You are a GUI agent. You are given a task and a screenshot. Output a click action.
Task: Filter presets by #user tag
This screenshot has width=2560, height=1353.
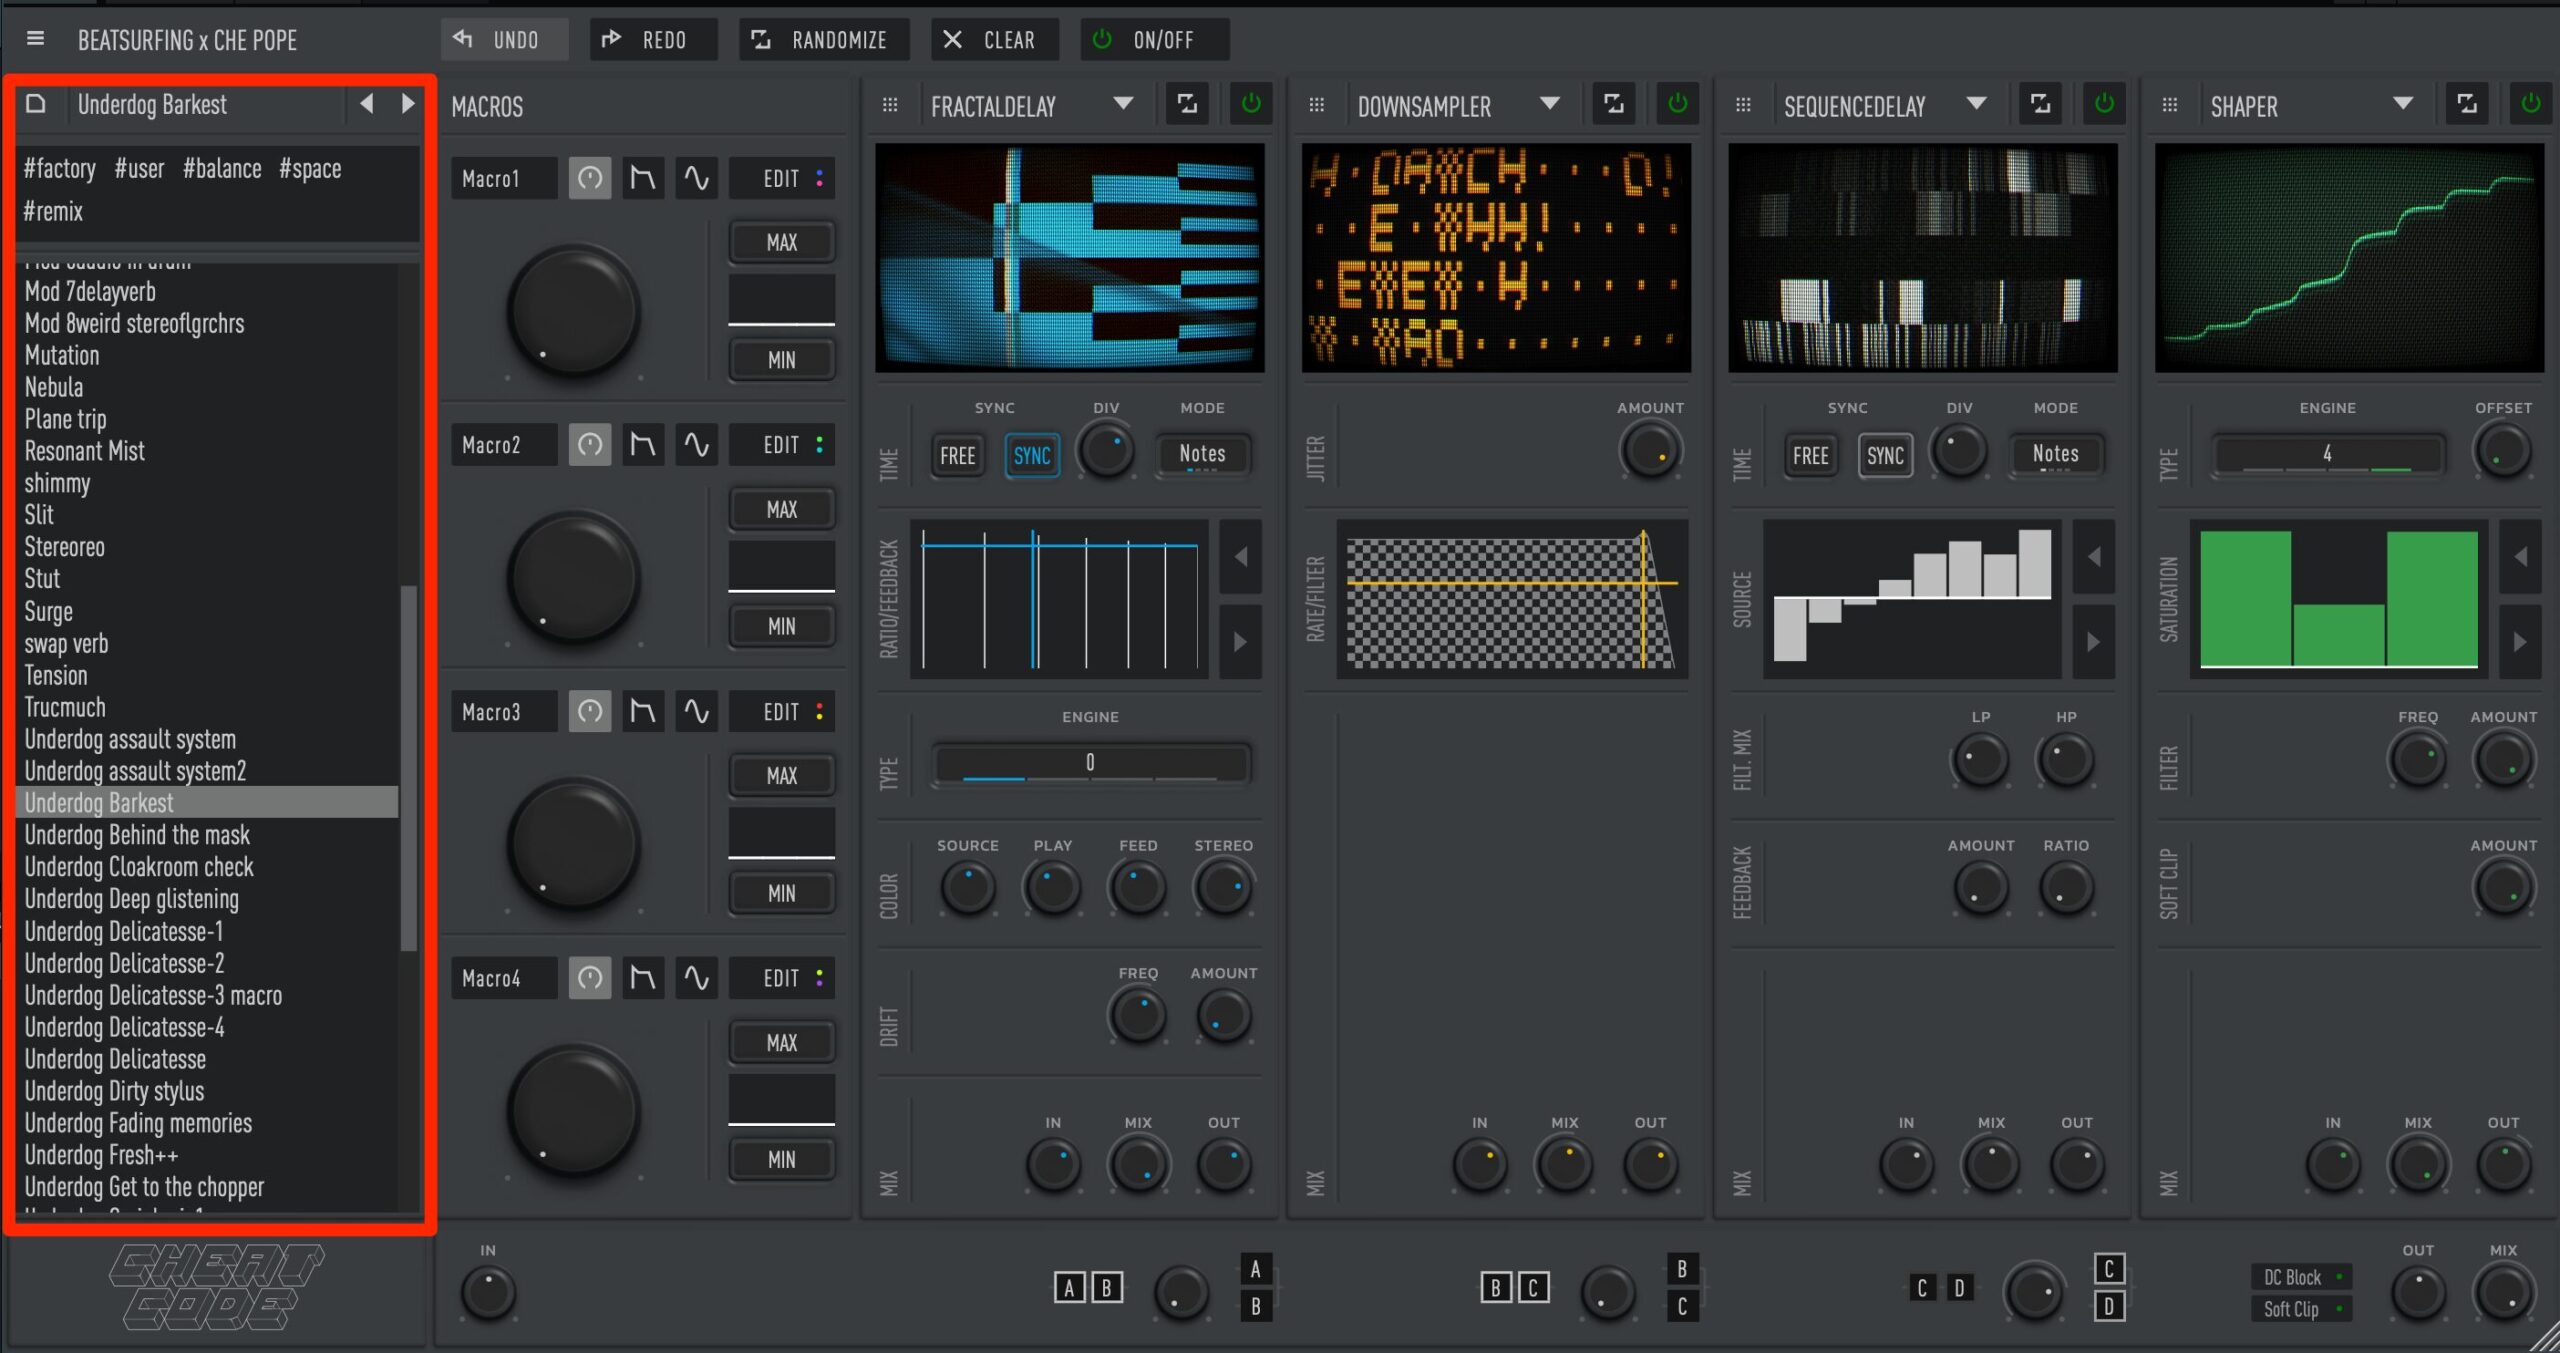139,168
